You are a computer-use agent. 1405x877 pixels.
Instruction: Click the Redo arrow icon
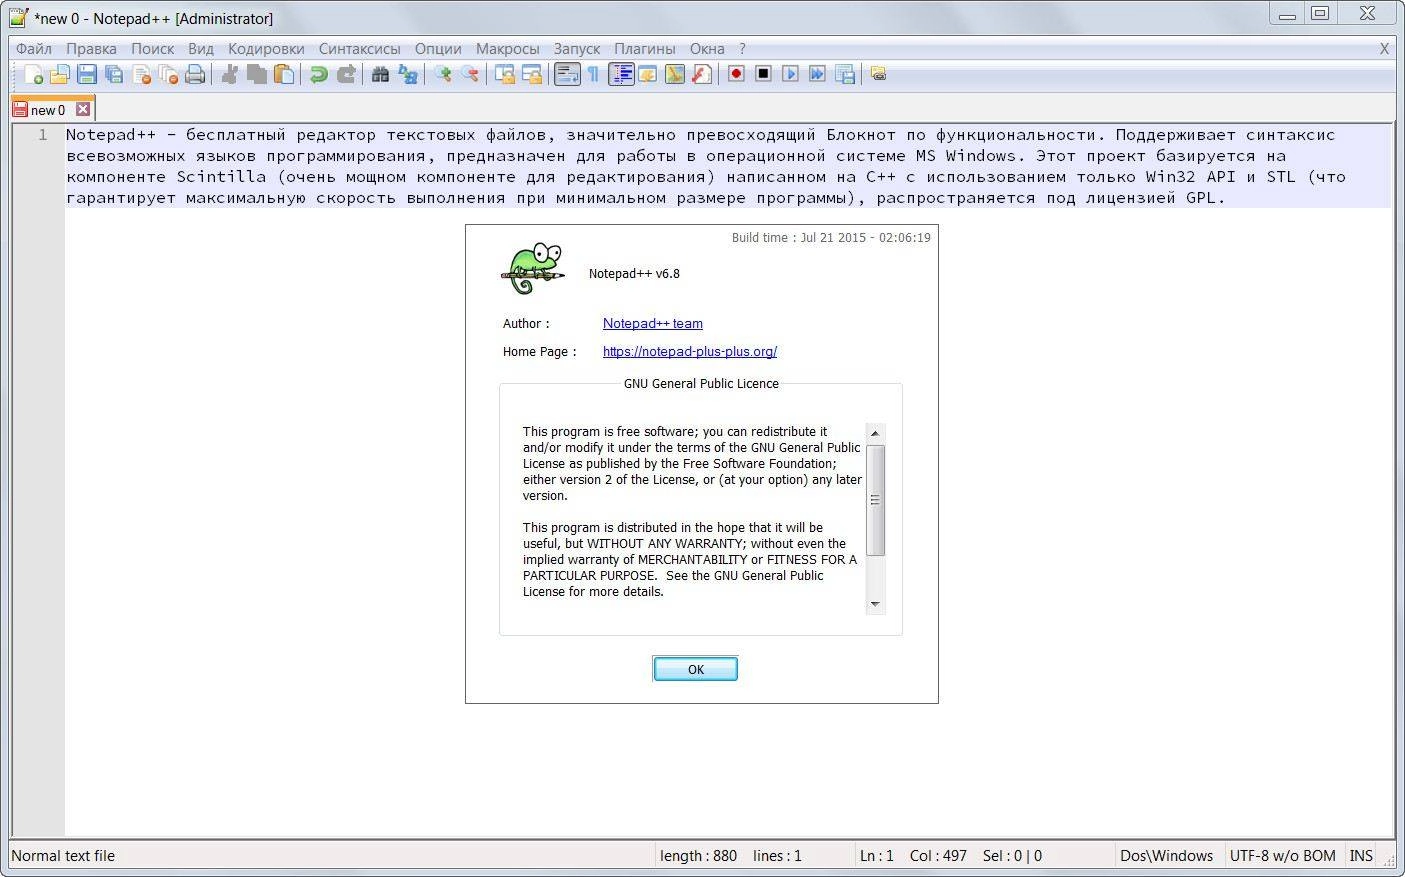coord(346,74)
